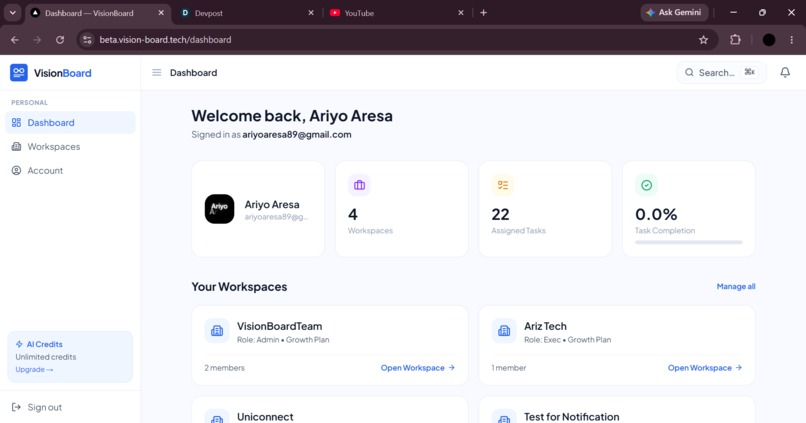Click the Unlimited credits text
Screen dimensions: 806x423
point(45,357)
